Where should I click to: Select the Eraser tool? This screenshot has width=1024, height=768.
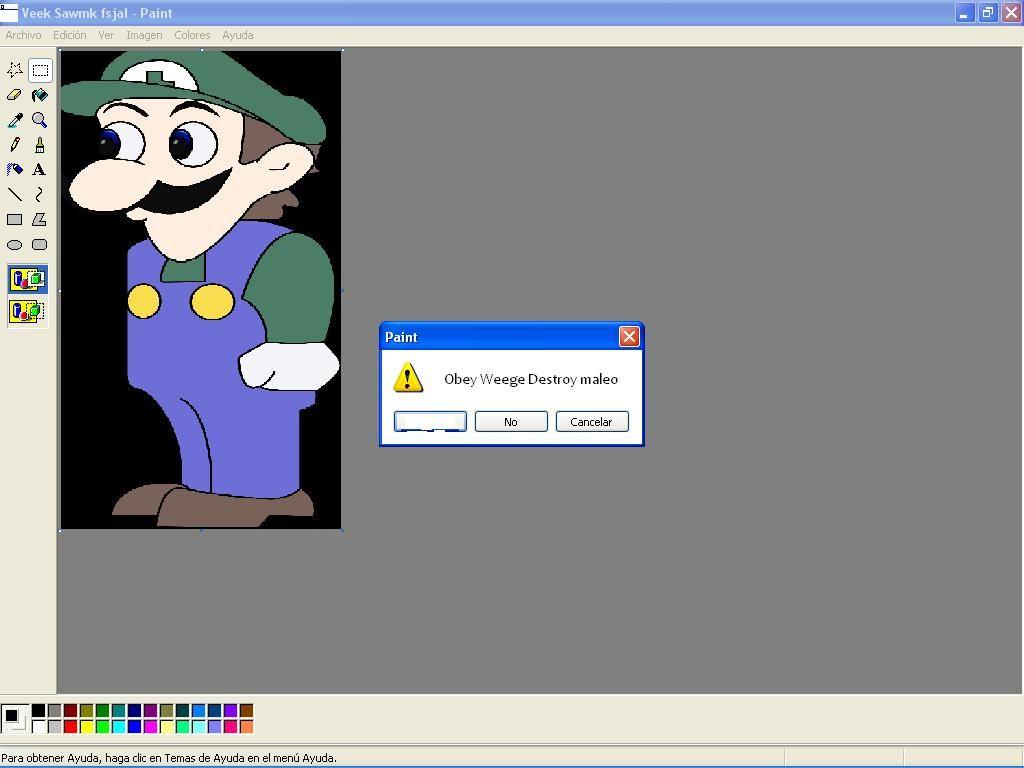15,94
